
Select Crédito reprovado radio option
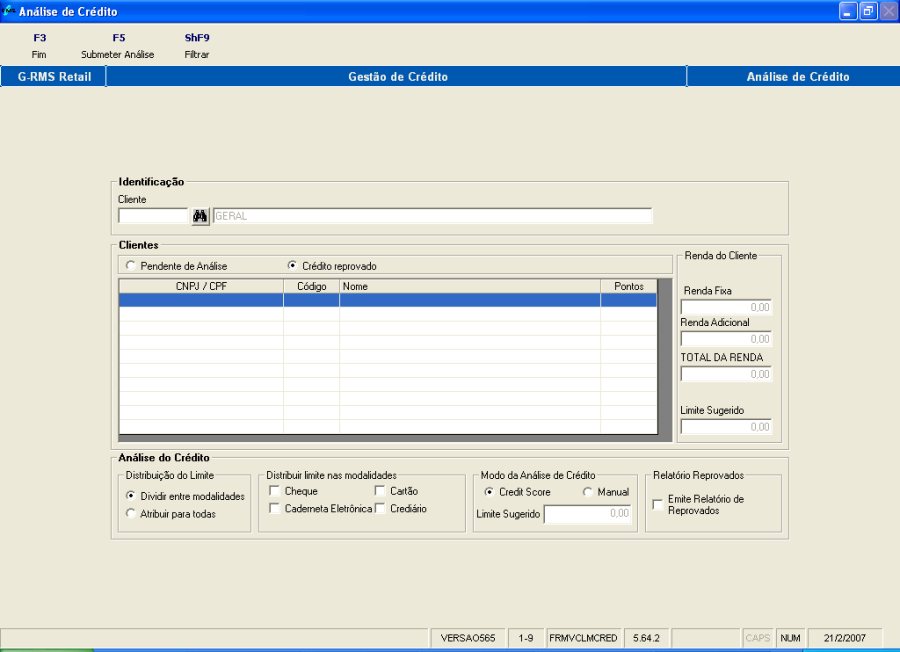pyautogui.click(x=332, y=266)
